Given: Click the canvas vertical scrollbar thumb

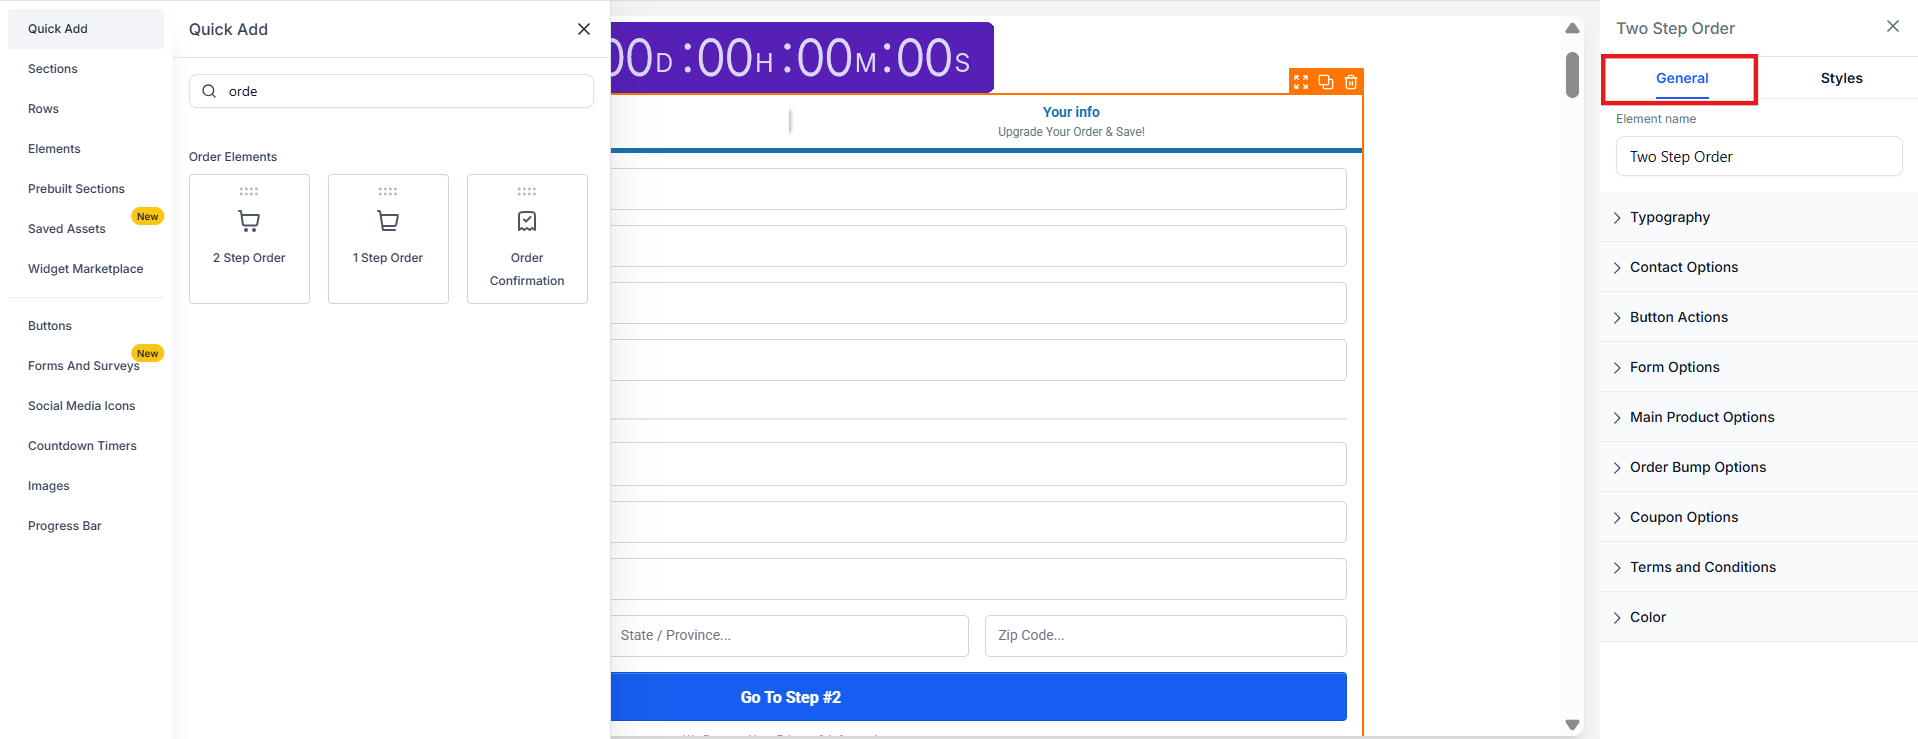Looking at the screenshot, I should (1572, 75).
